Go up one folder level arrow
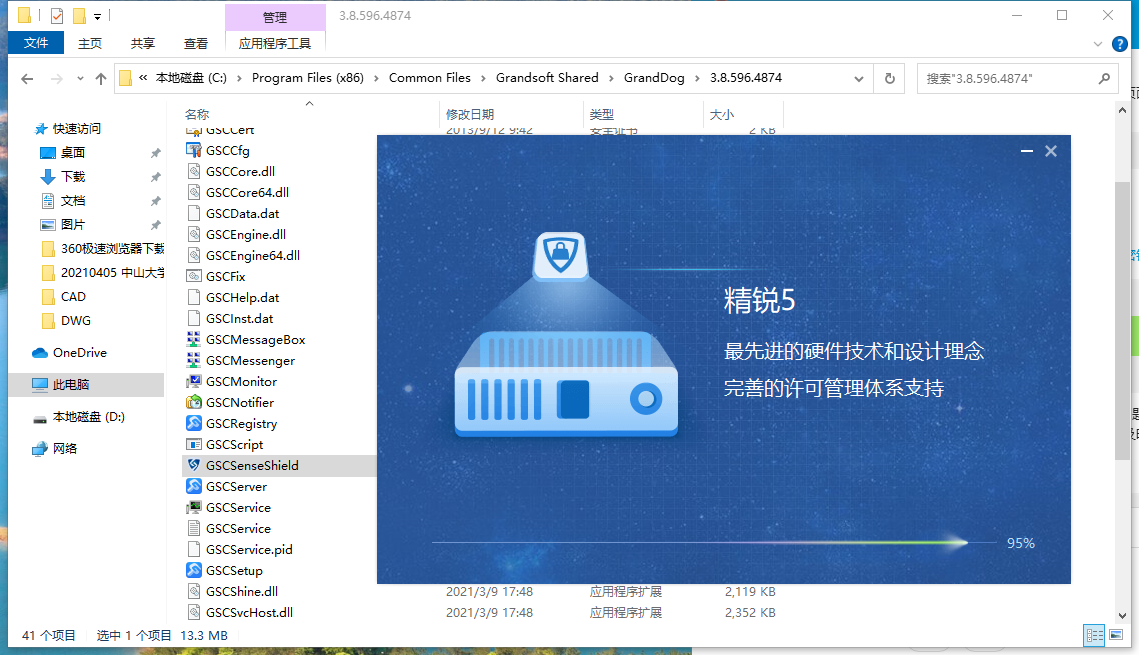1139x655 pixels. 100,78
